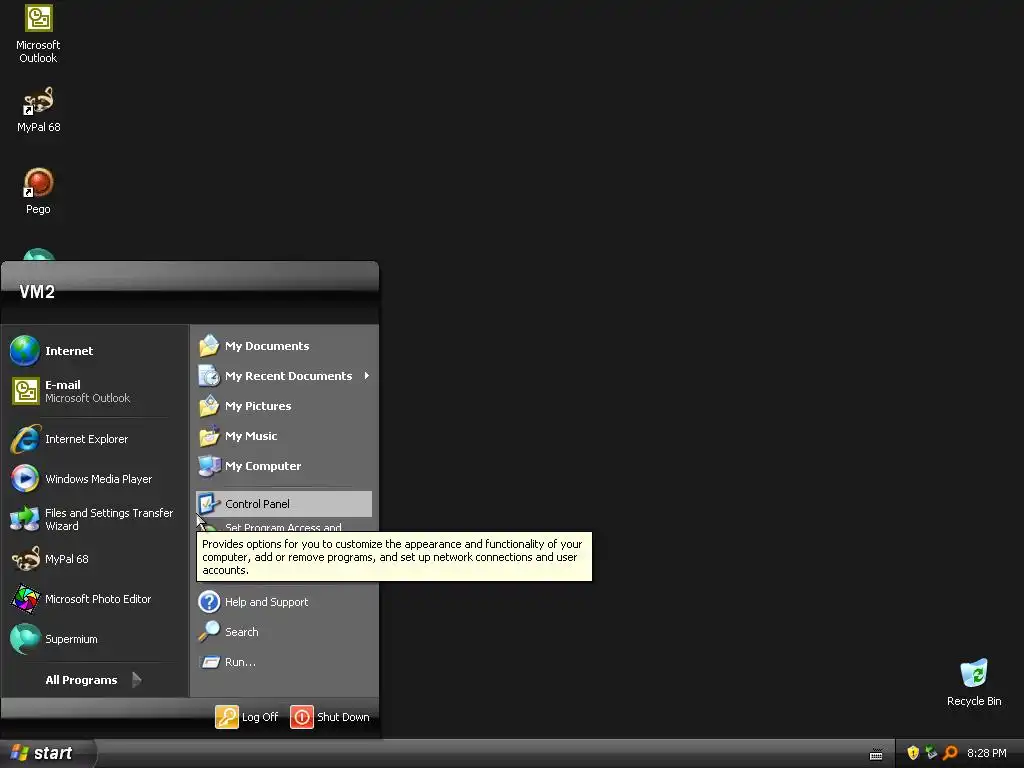
Task: Click the Shut Down button
Action: click(x=330, y=716)
